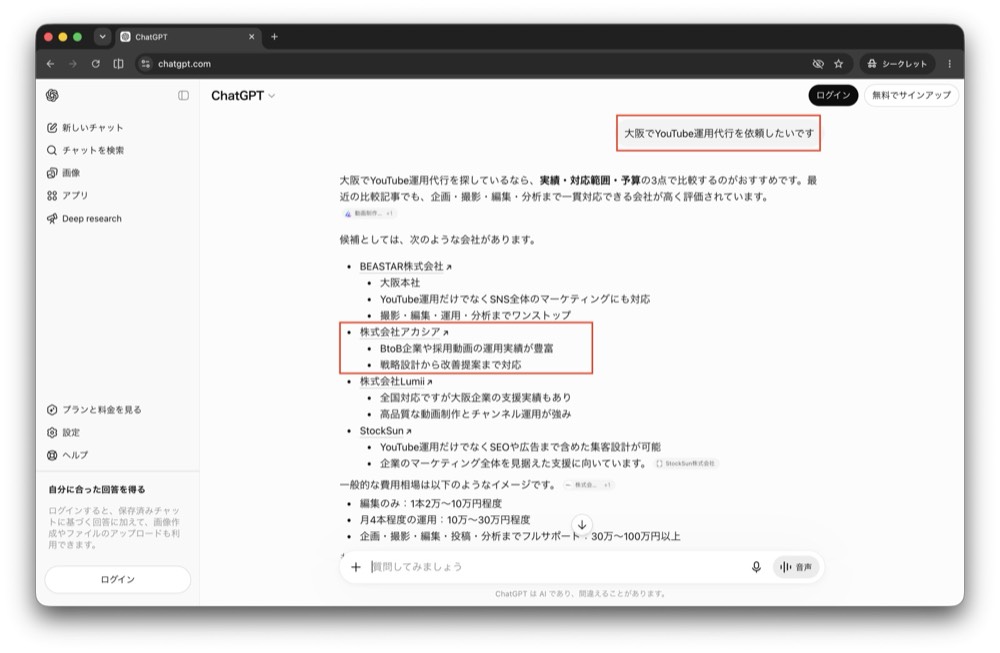Image resolution: width=1000 pixels, height=653 pixels.
Task: Click the sidebar ログイン button at bottom
Action: pyautogui.click(x=117, y=579)
